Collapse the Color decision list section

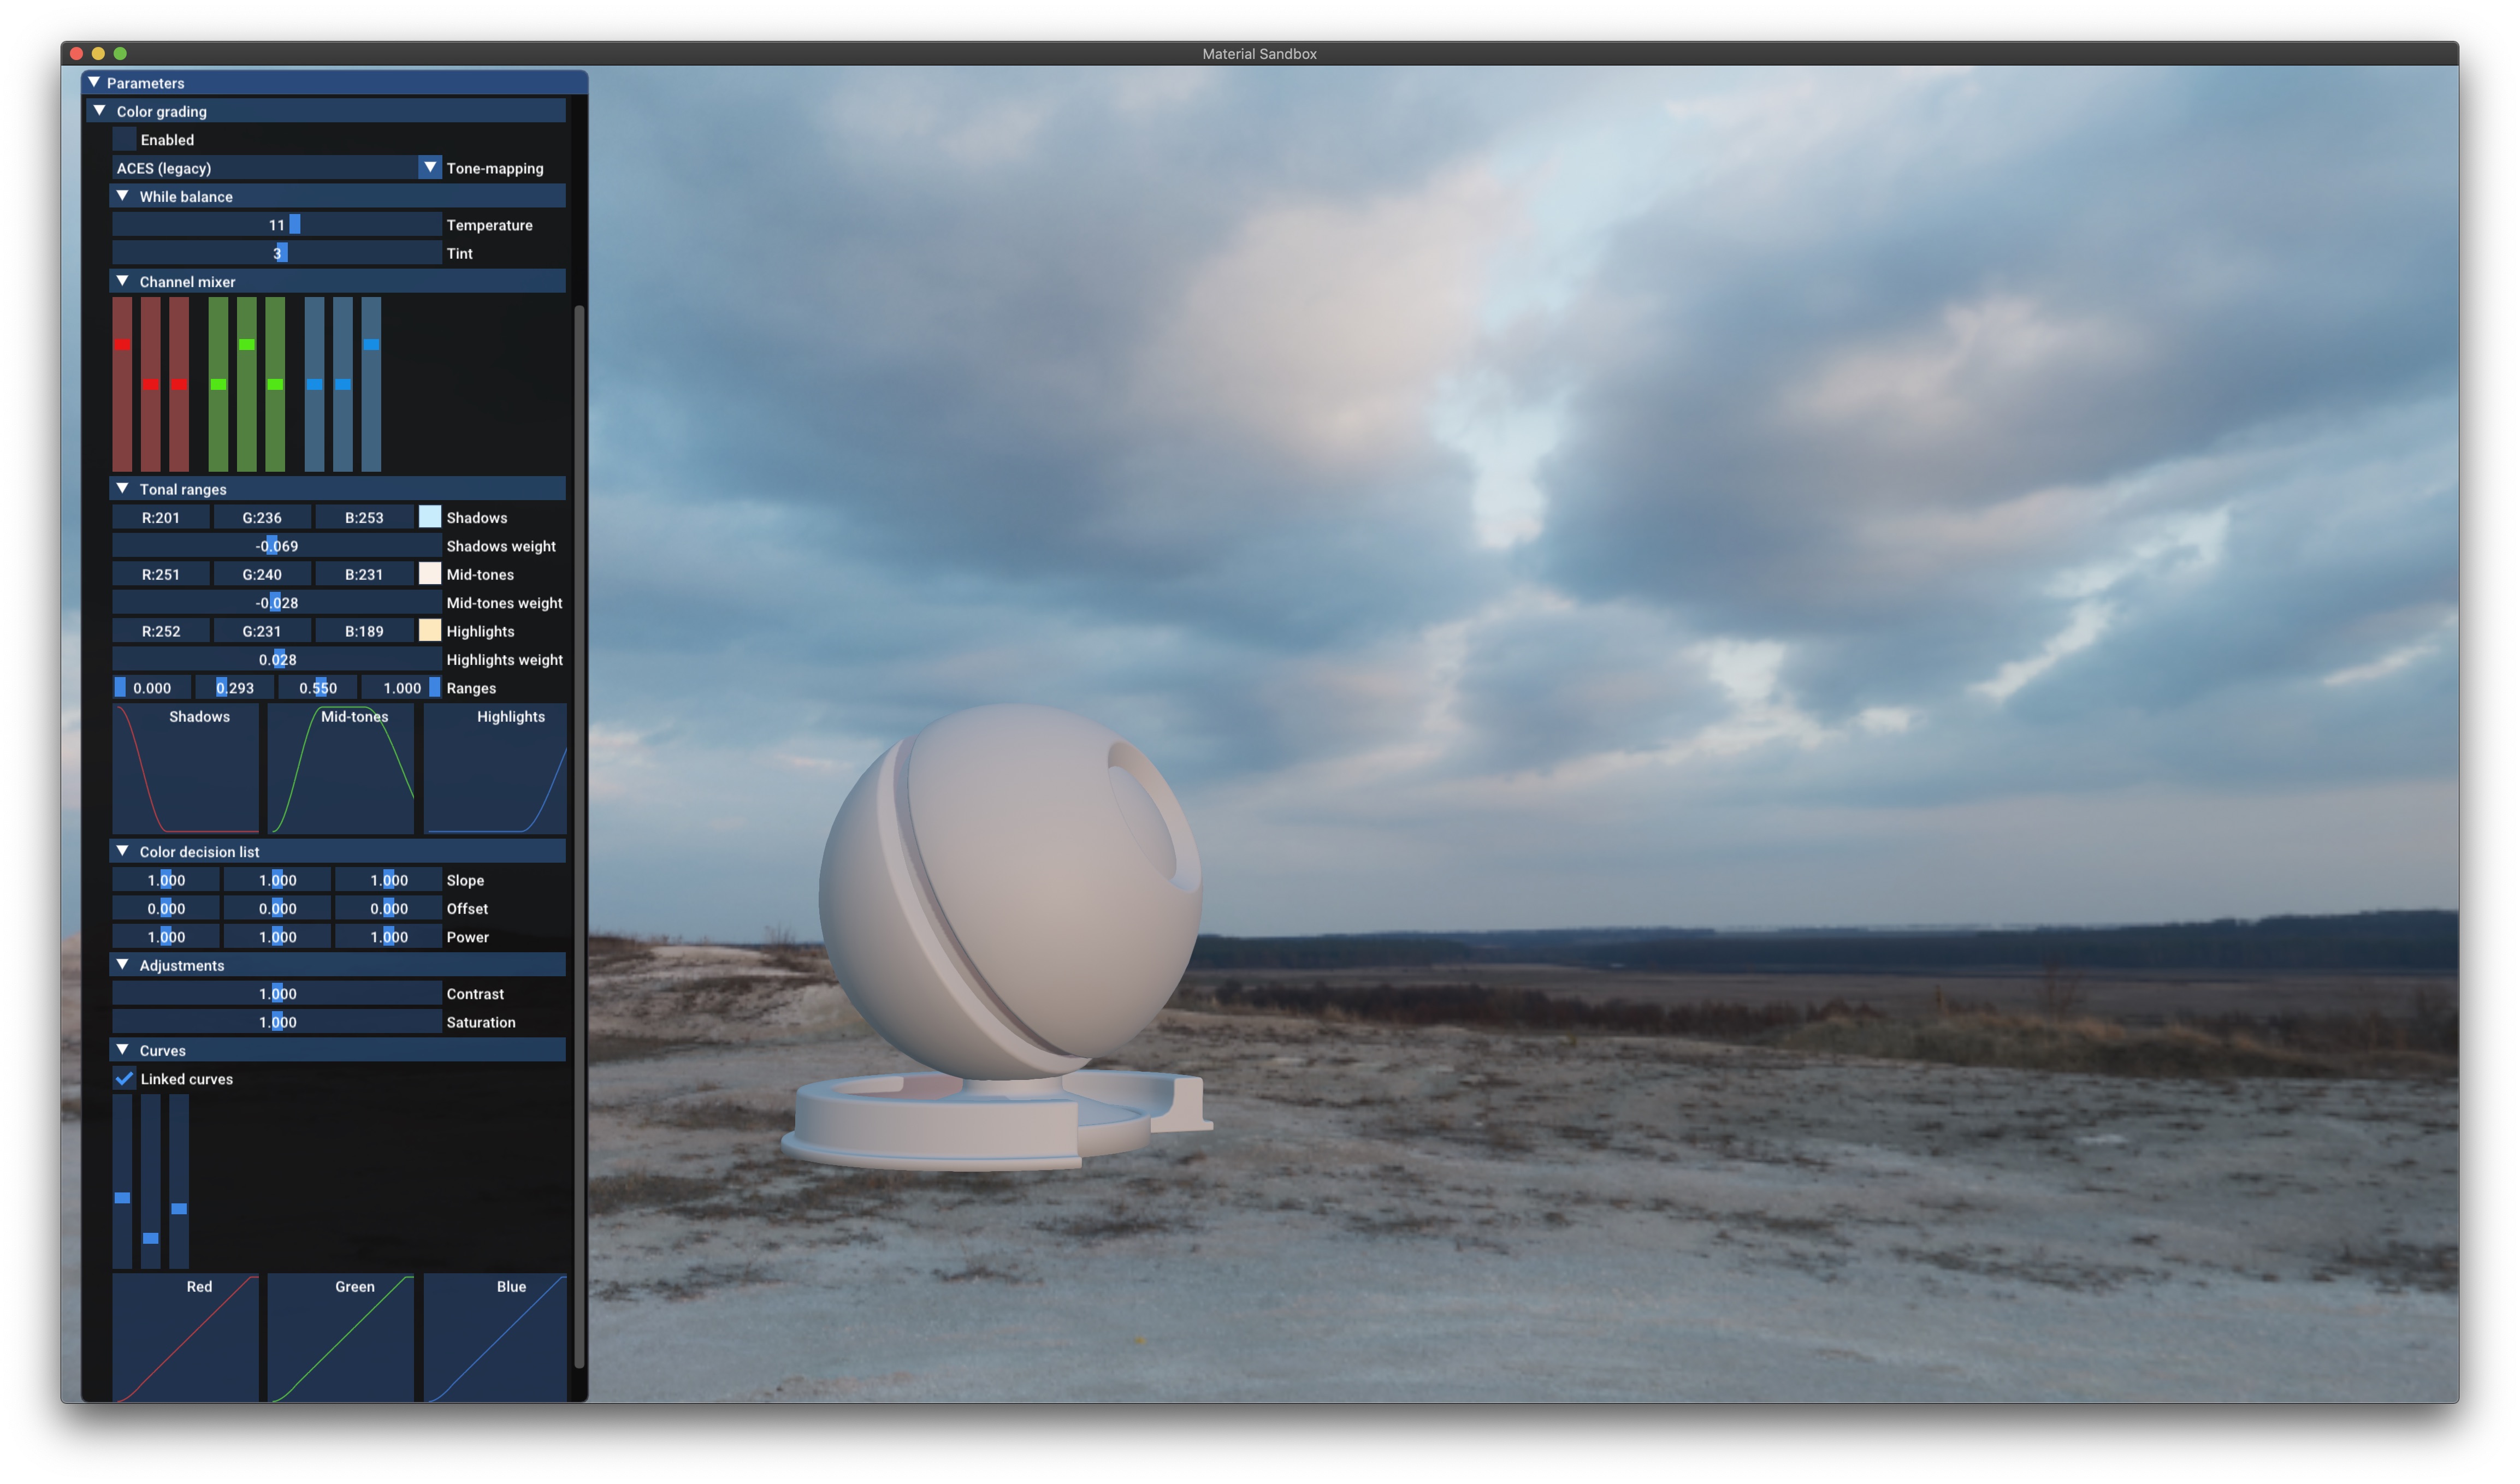[123, 852]
